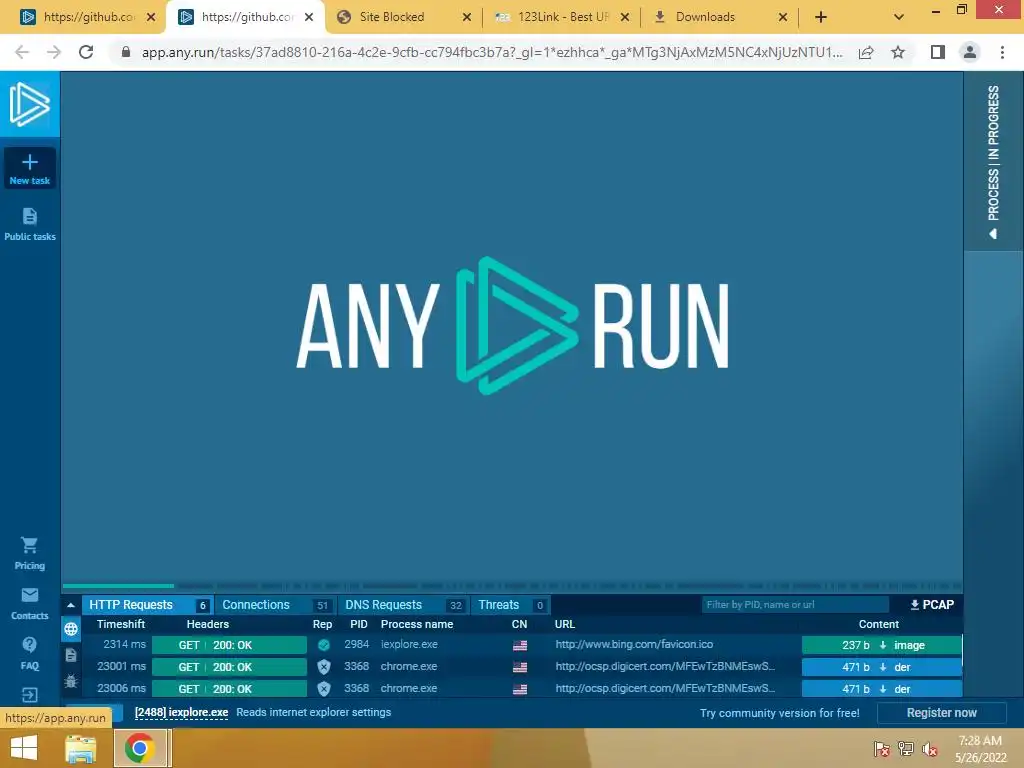Go back in browser history
Image resolution: width=1024 pixels, height=768 pixels.
click(22, 52)
